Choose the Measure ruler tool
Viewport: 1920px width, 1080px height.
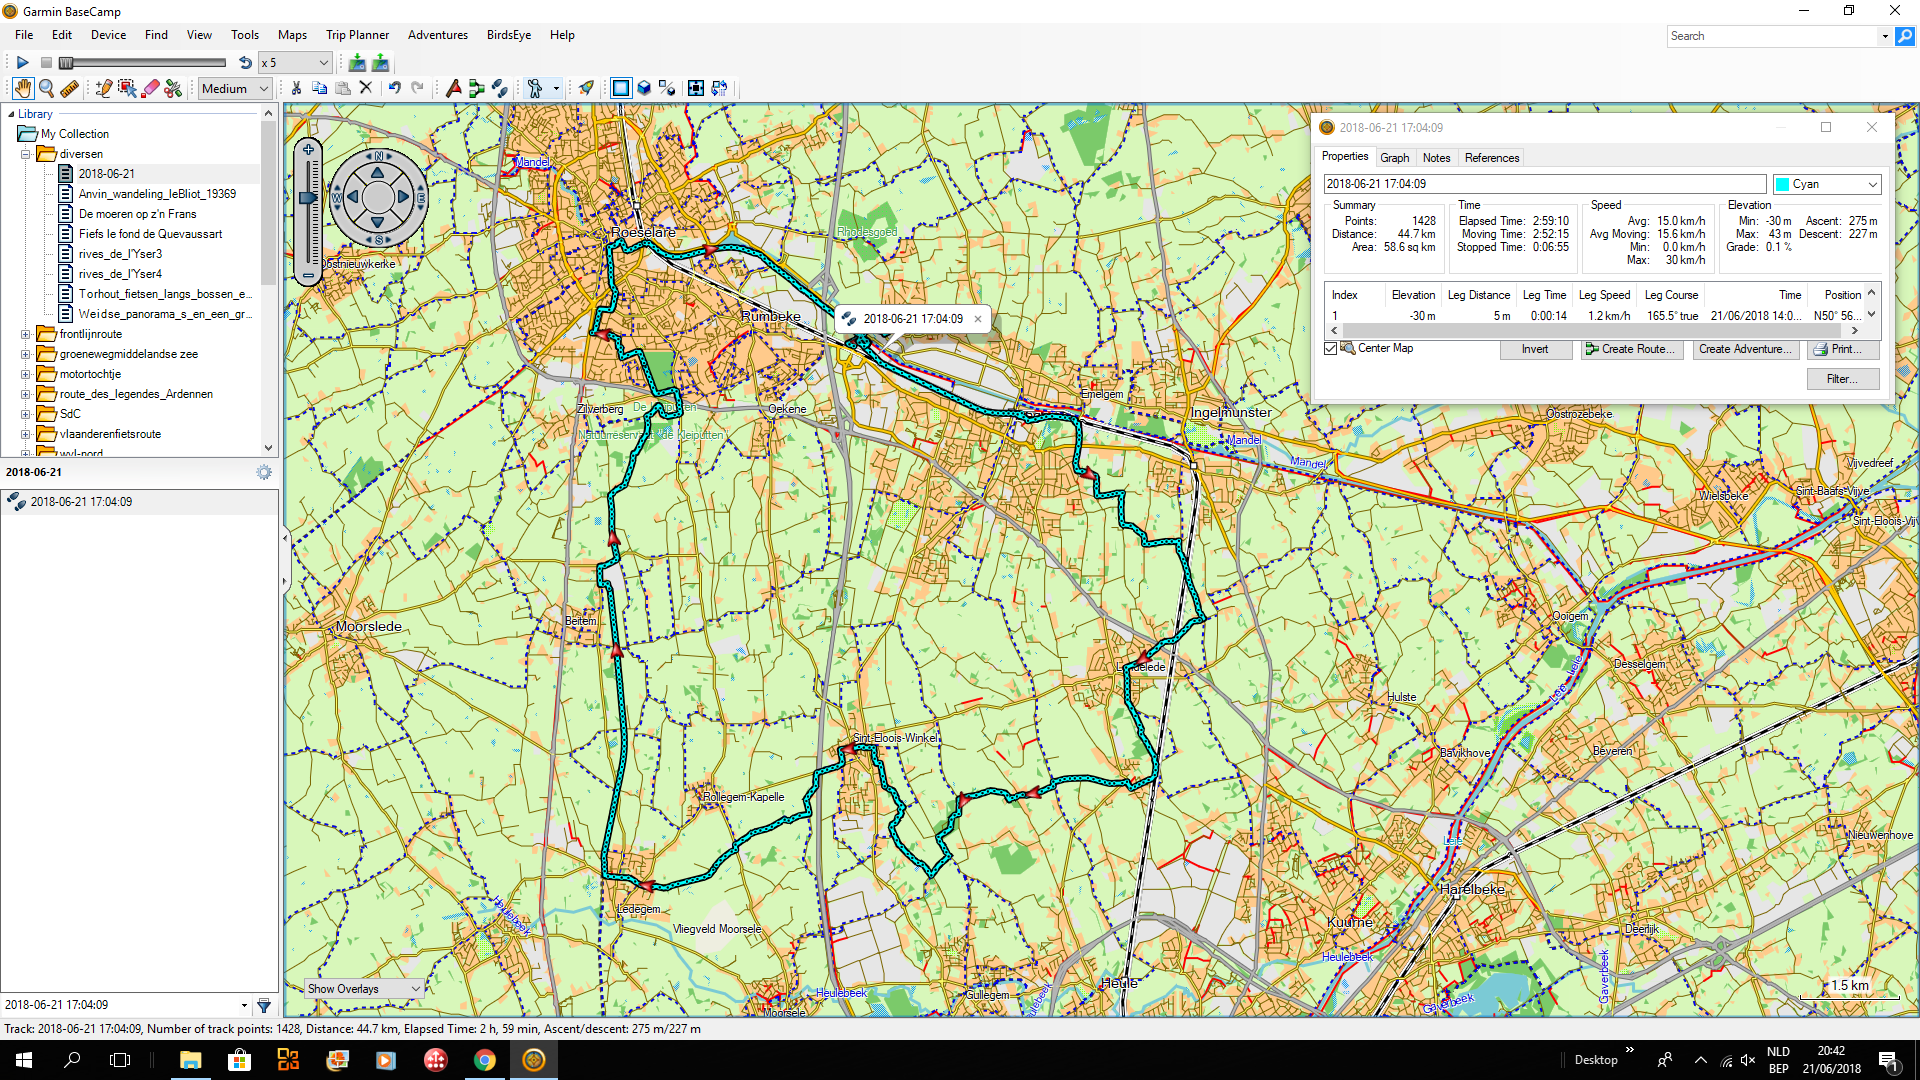tap(69, 89)
